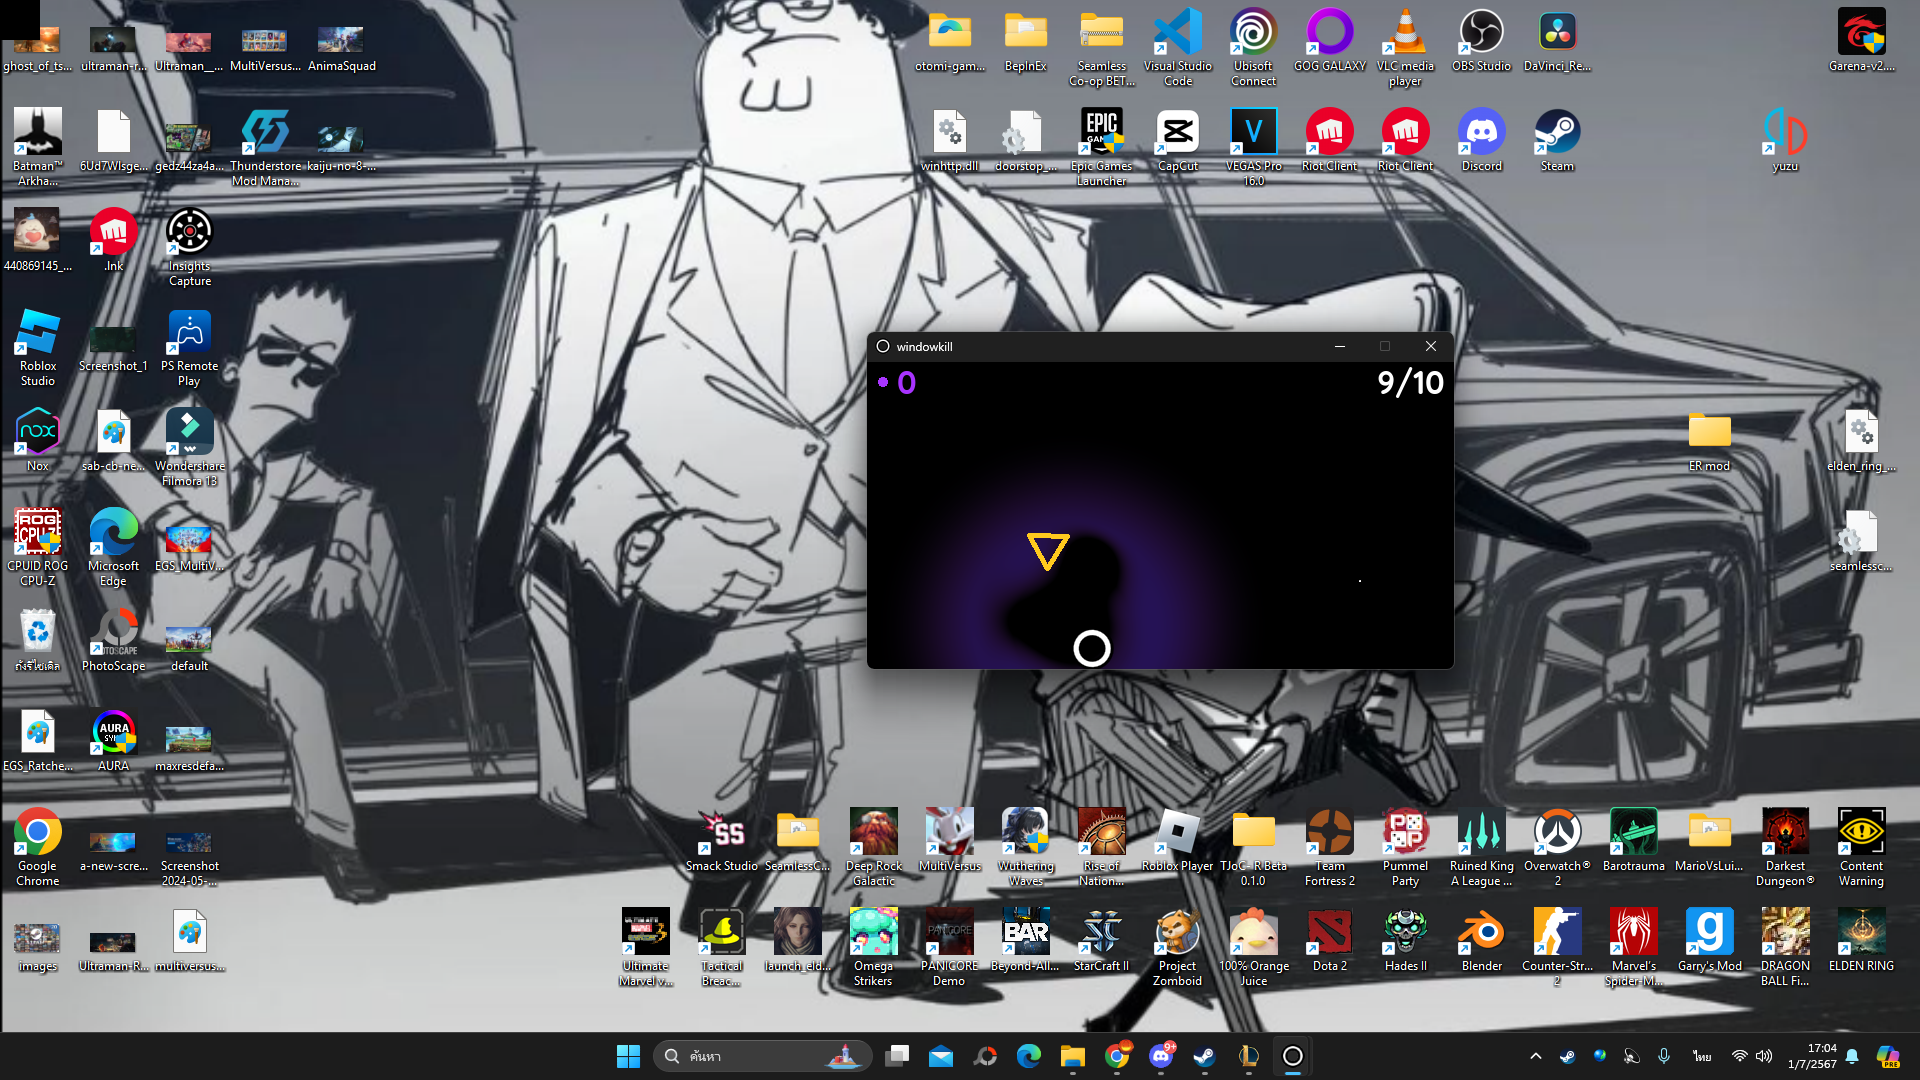The height and width of the screenshot is (1080, 1920).
Task: Open the CPUID ROG CPU-Z shortcut
Action: click(38, 547)
